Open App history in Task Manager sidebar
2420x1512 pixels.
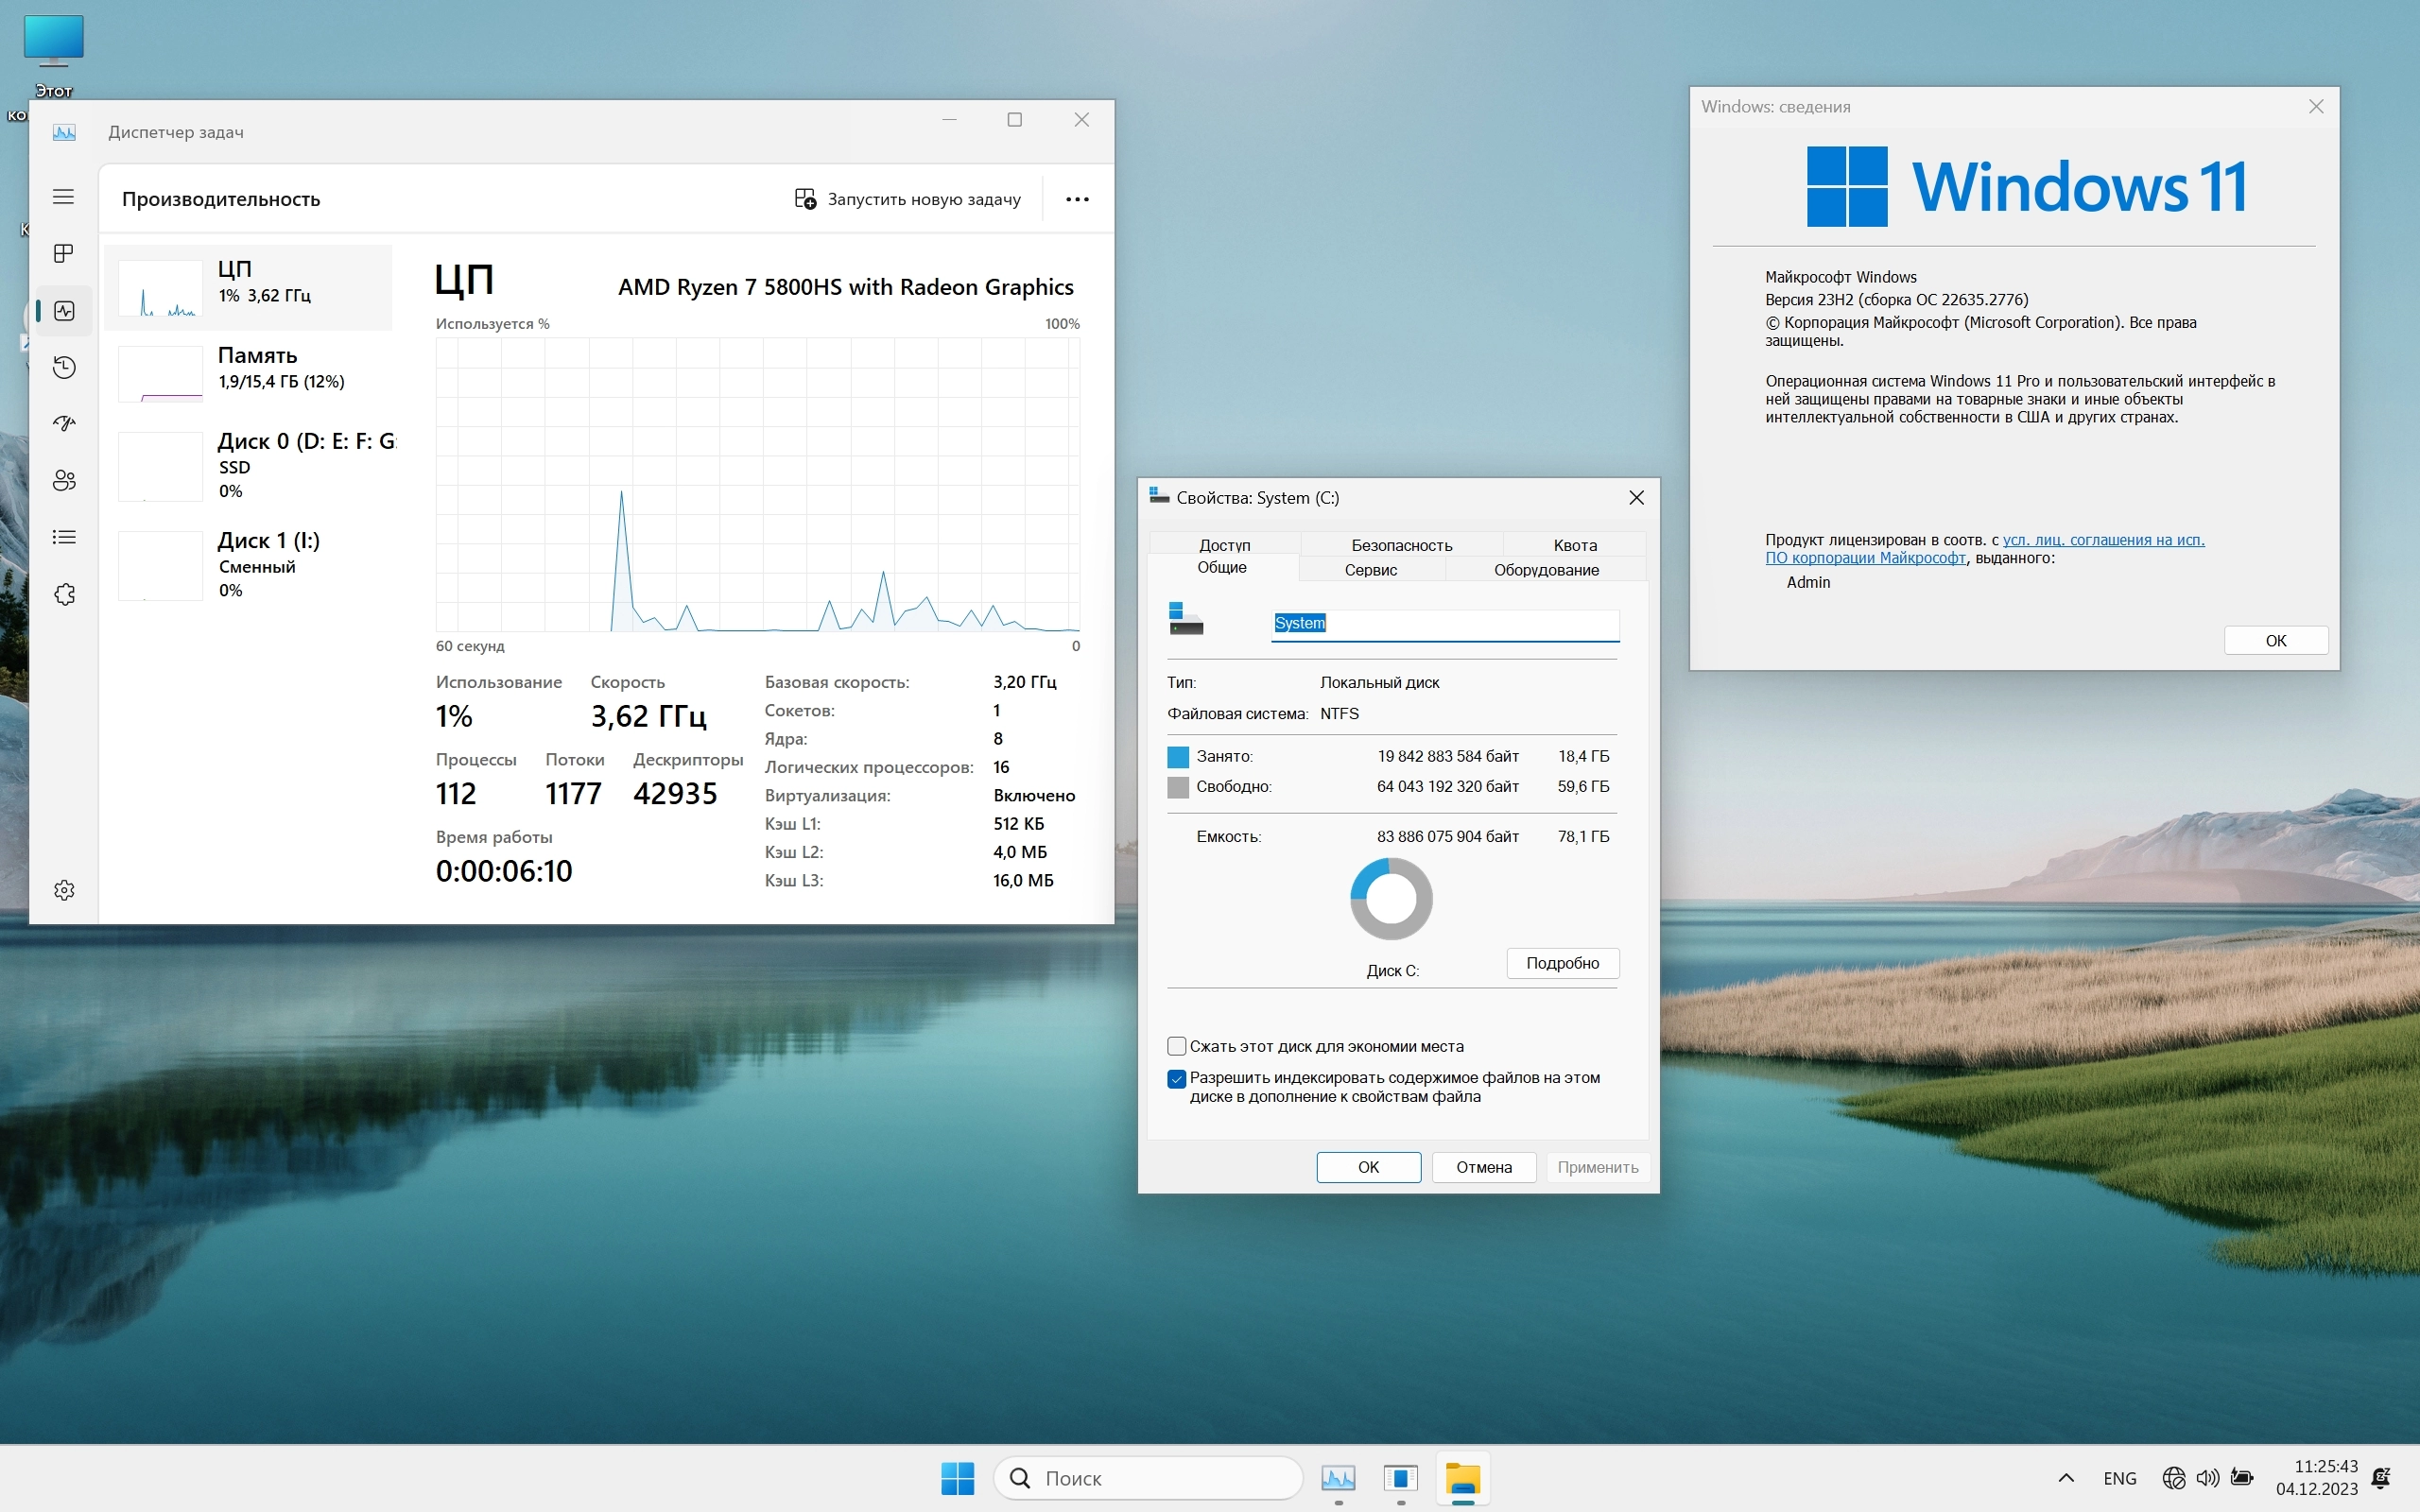click(x=64, y=367)
